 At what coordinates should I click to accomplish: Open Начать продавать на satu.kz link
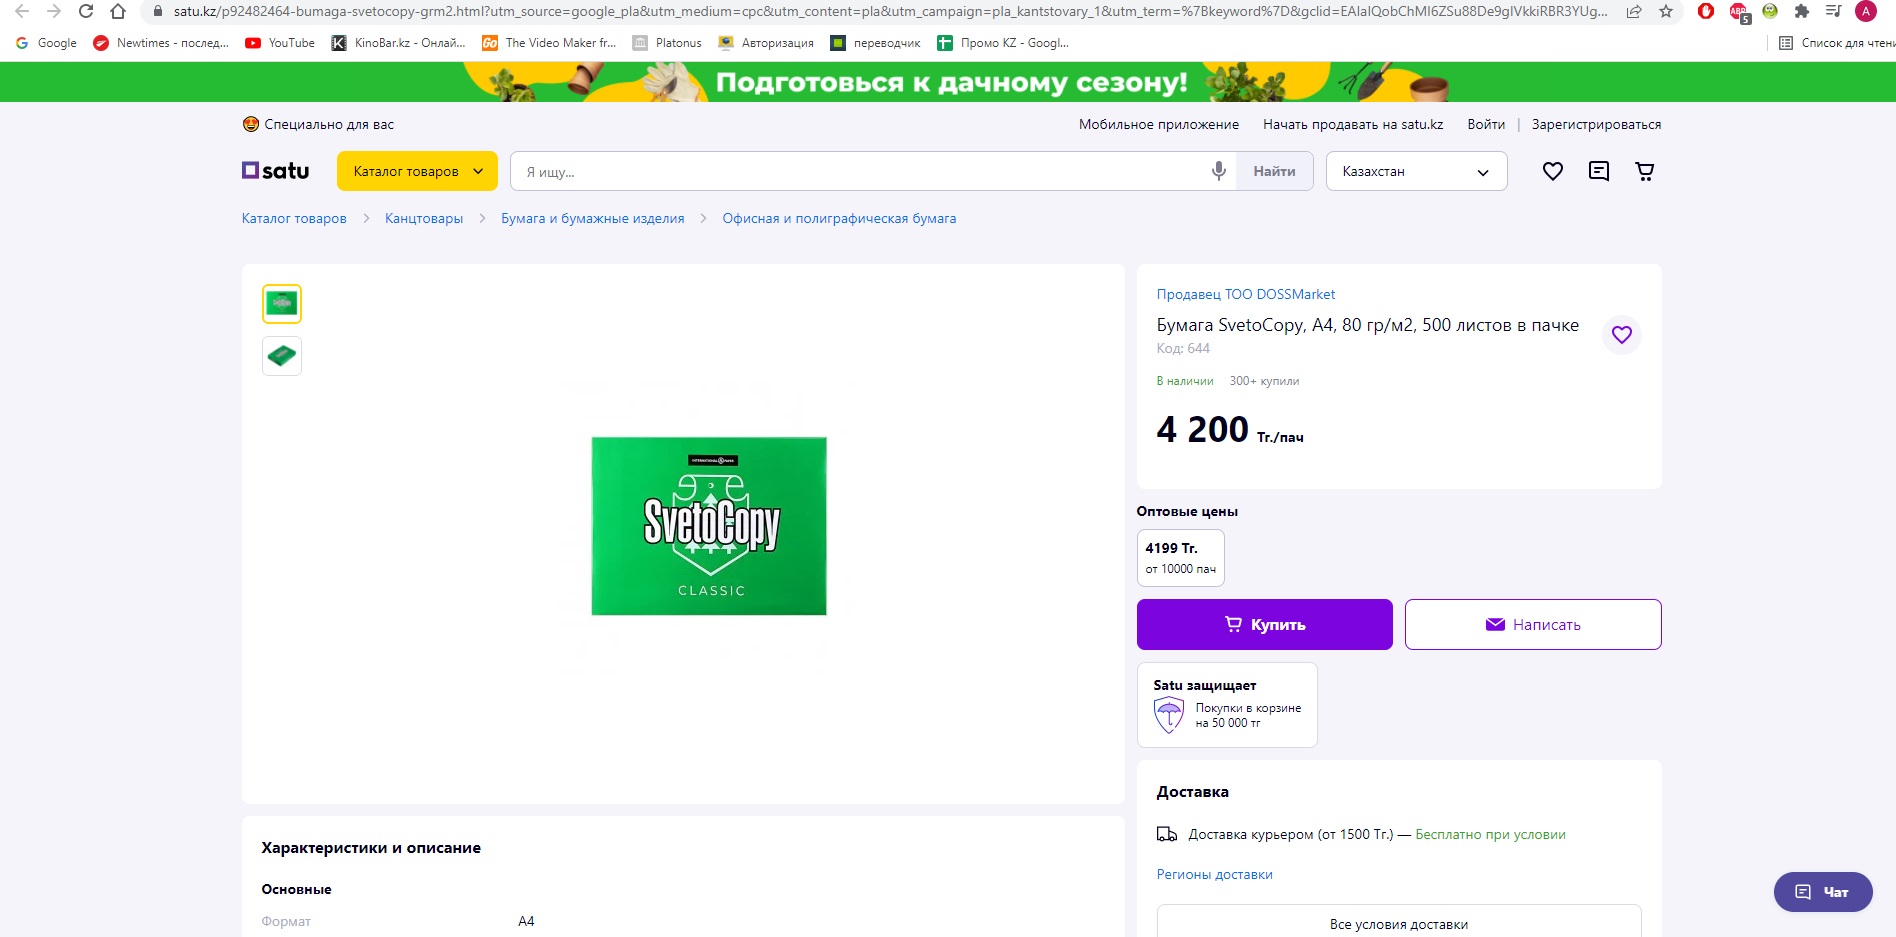point(1353,124)
